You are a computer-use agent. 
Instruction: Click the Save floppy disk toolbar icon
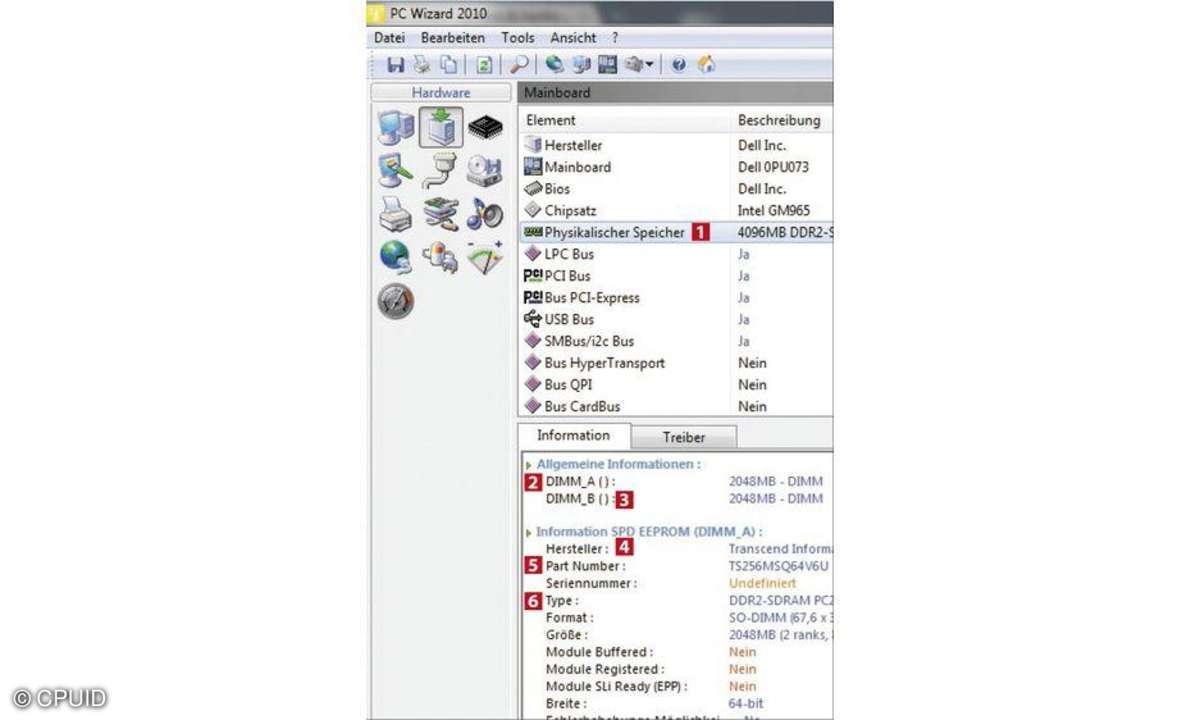(396, 65)
